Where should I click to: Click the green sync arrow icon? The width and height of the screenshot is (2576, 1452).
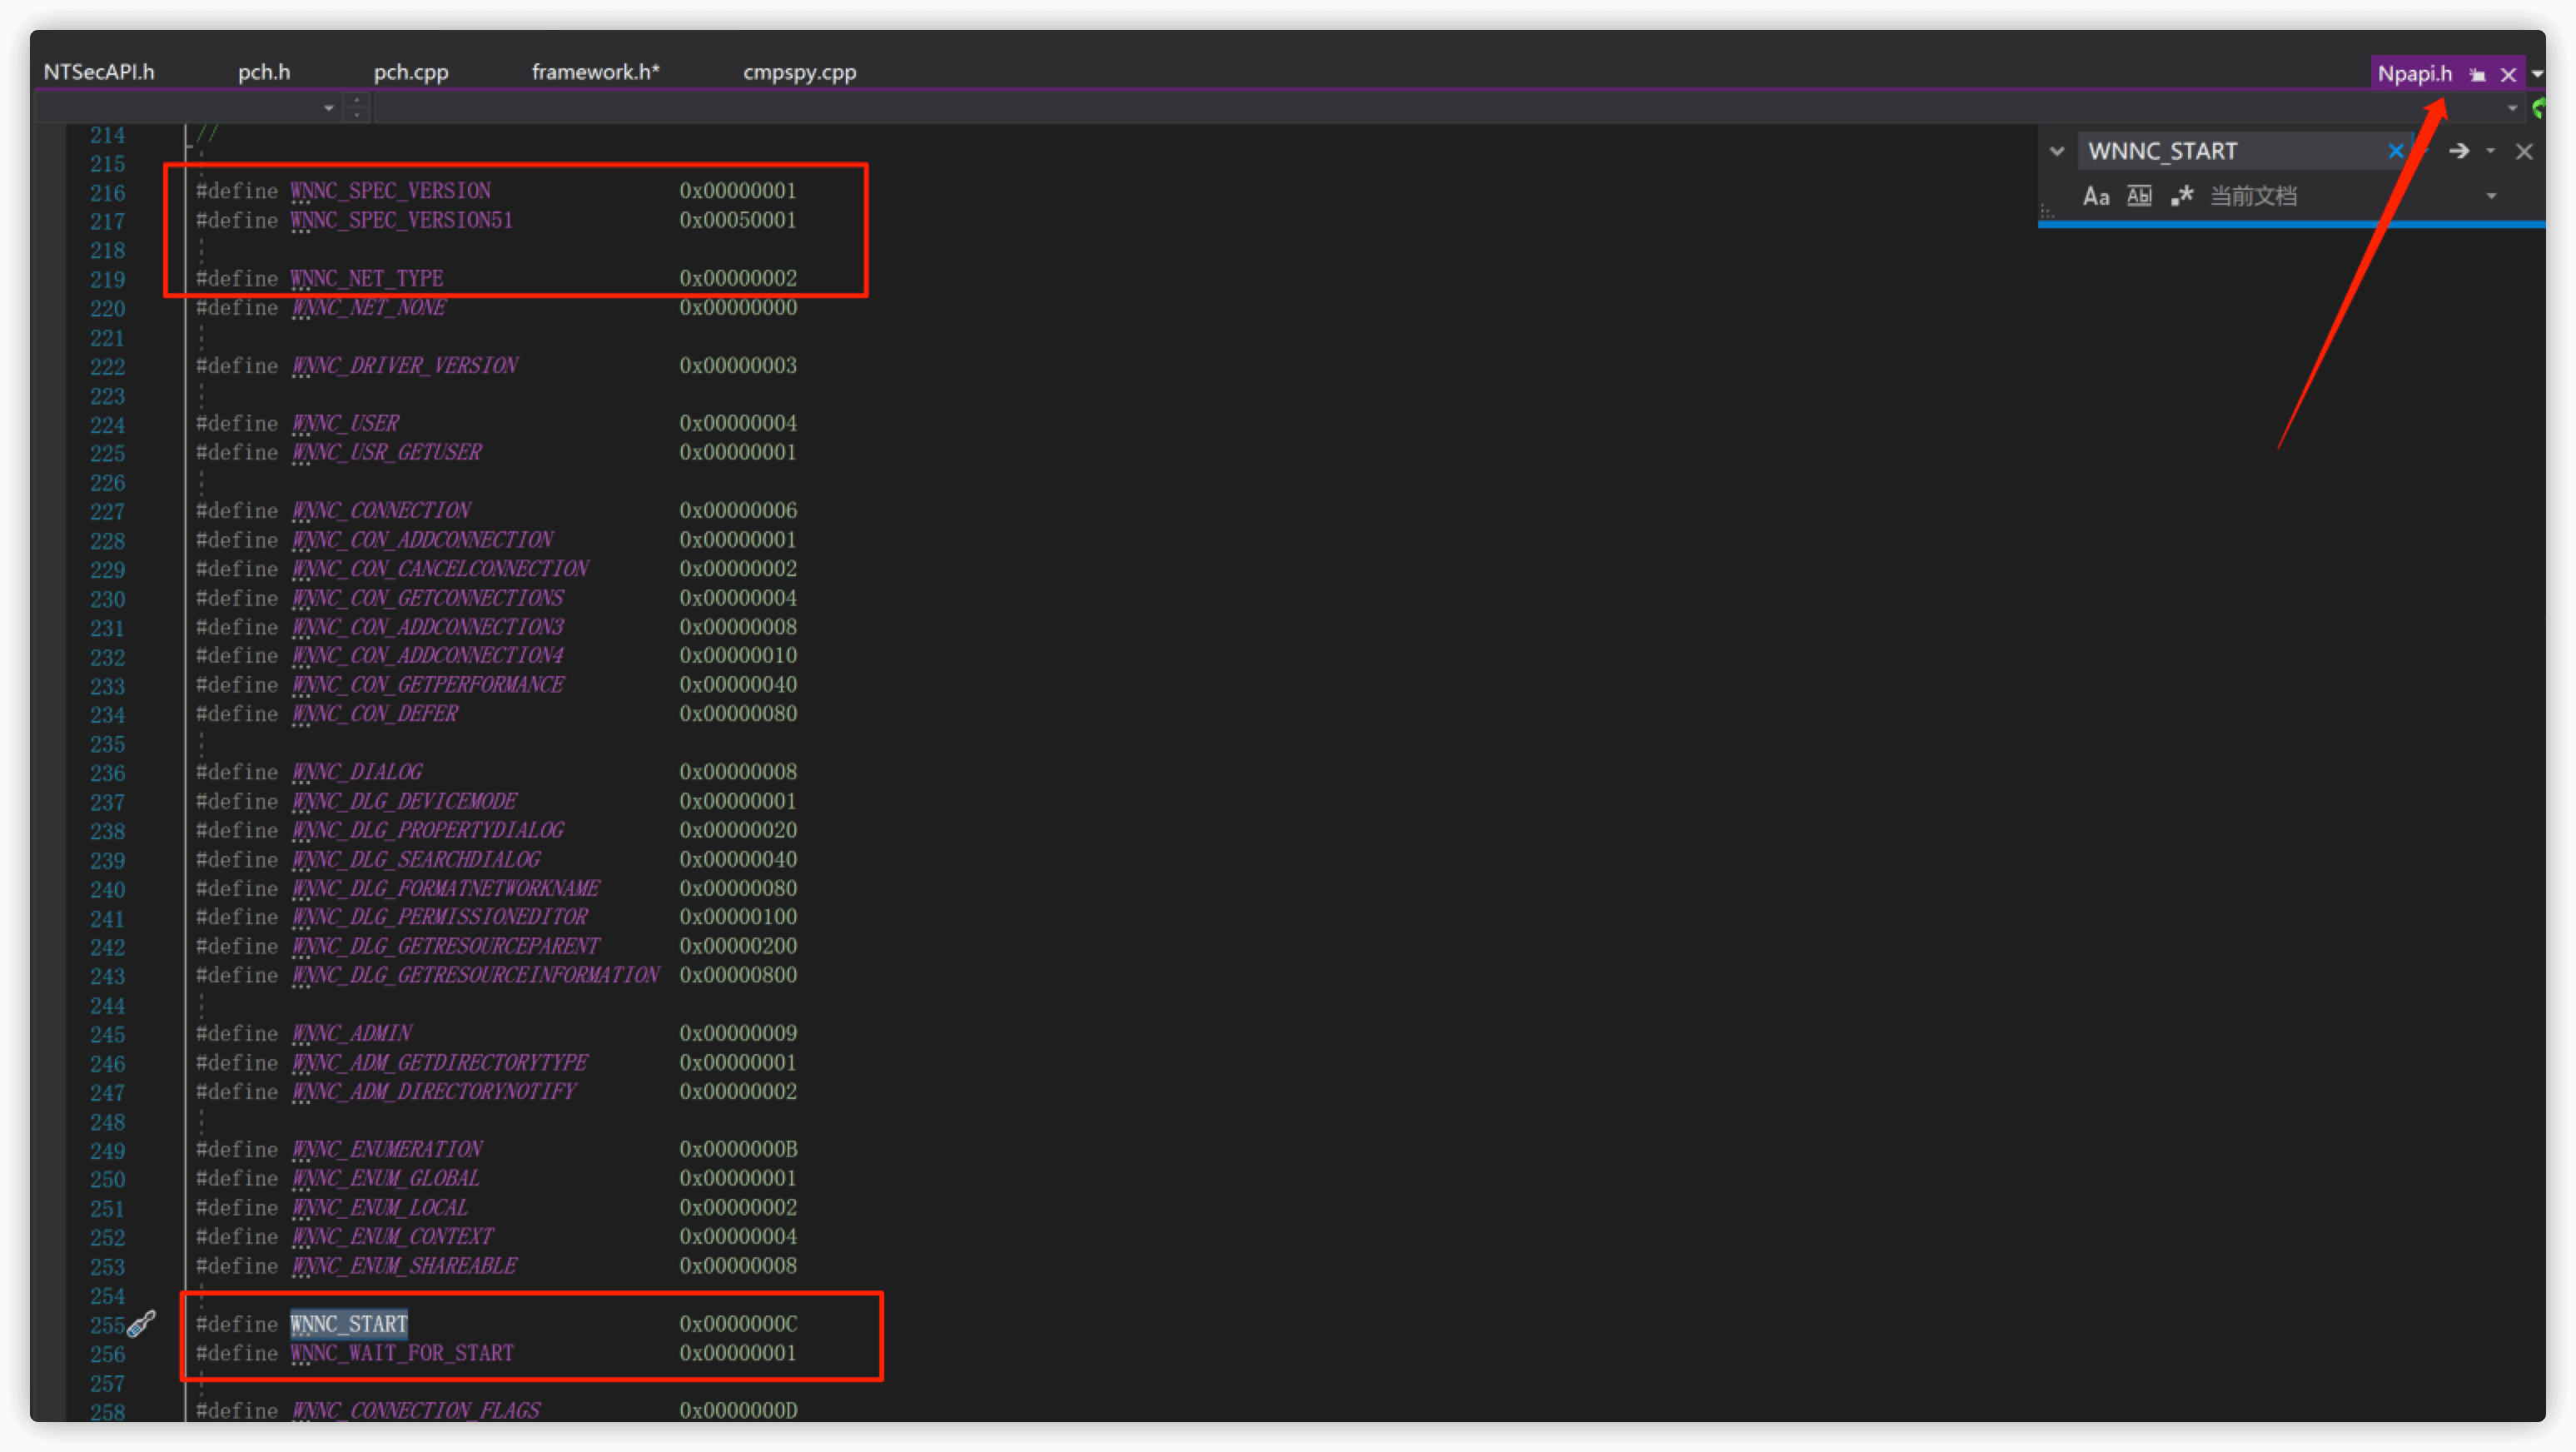(2538, 108)
